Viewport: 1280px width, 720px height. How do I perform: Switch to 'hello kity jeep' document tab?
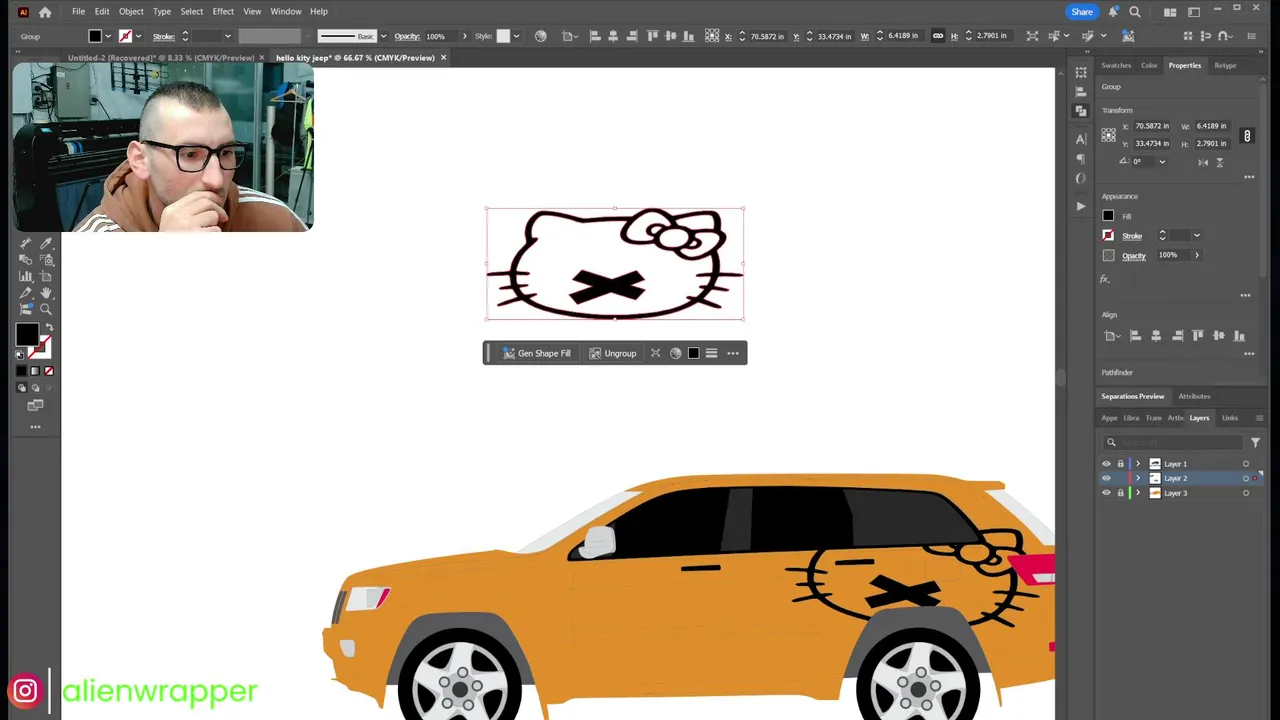pos(355,58)
